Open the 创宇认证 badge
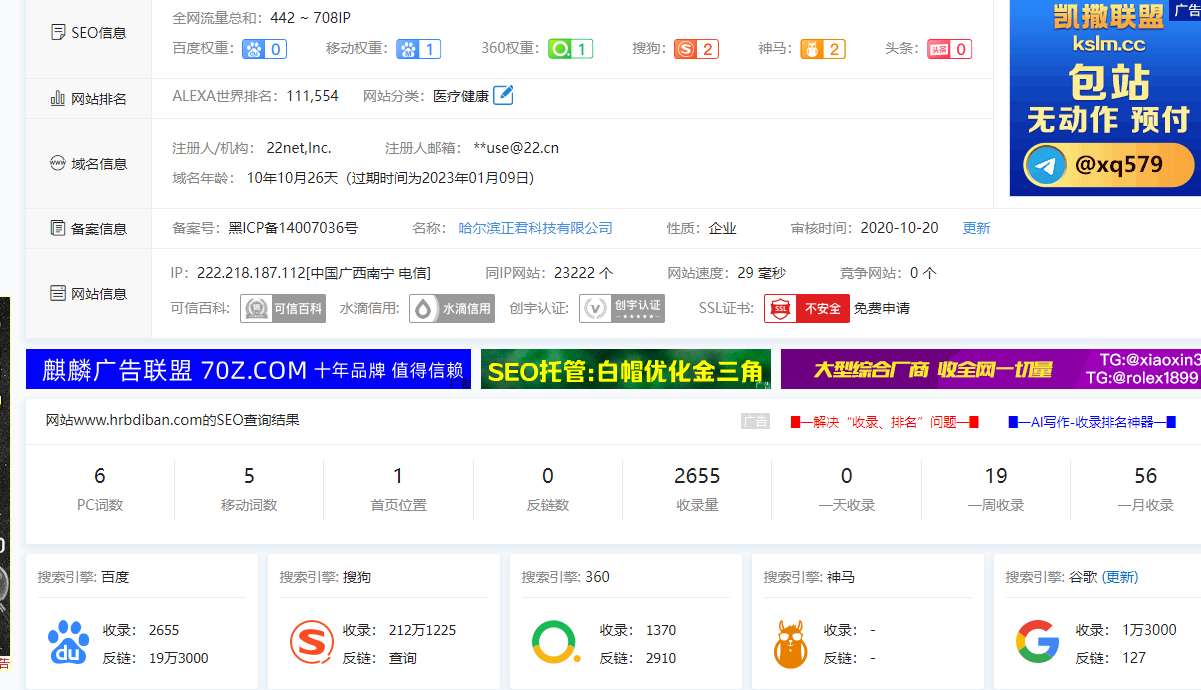Viewport: 1201px width, 690px height. click(x=622, y=308)
